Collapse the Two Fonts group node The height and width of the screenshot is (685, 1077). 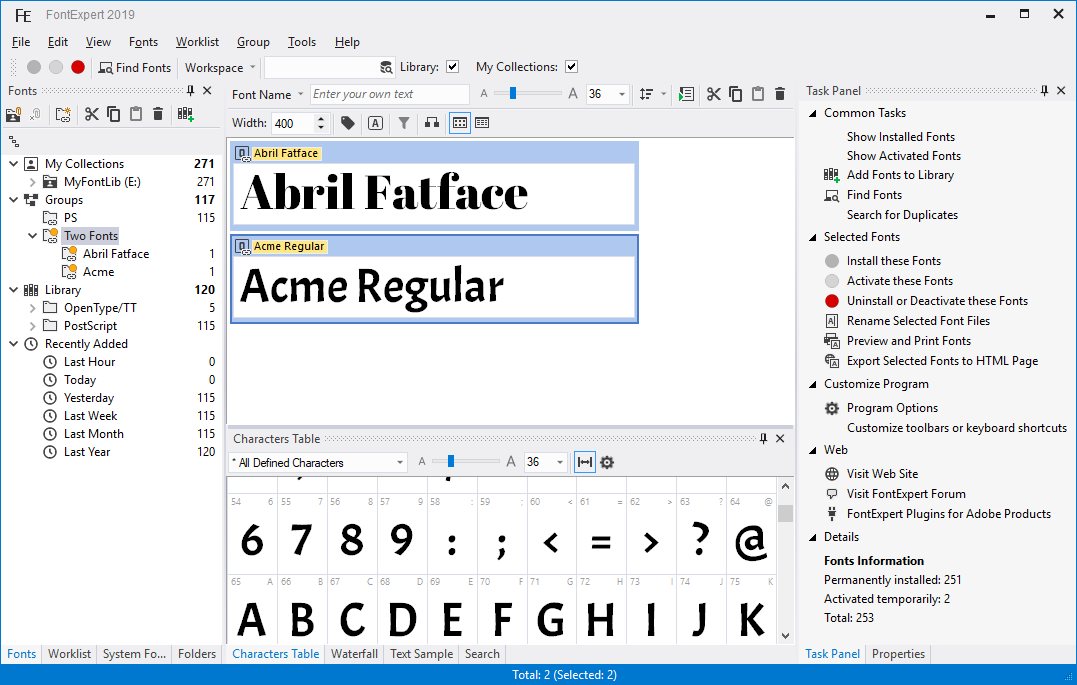pyautogui.click(x=32, y=236)
